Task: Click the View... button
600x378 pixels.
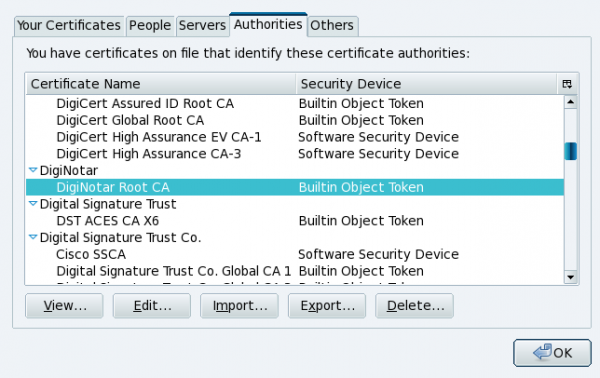Action: [x=64, y=306]
